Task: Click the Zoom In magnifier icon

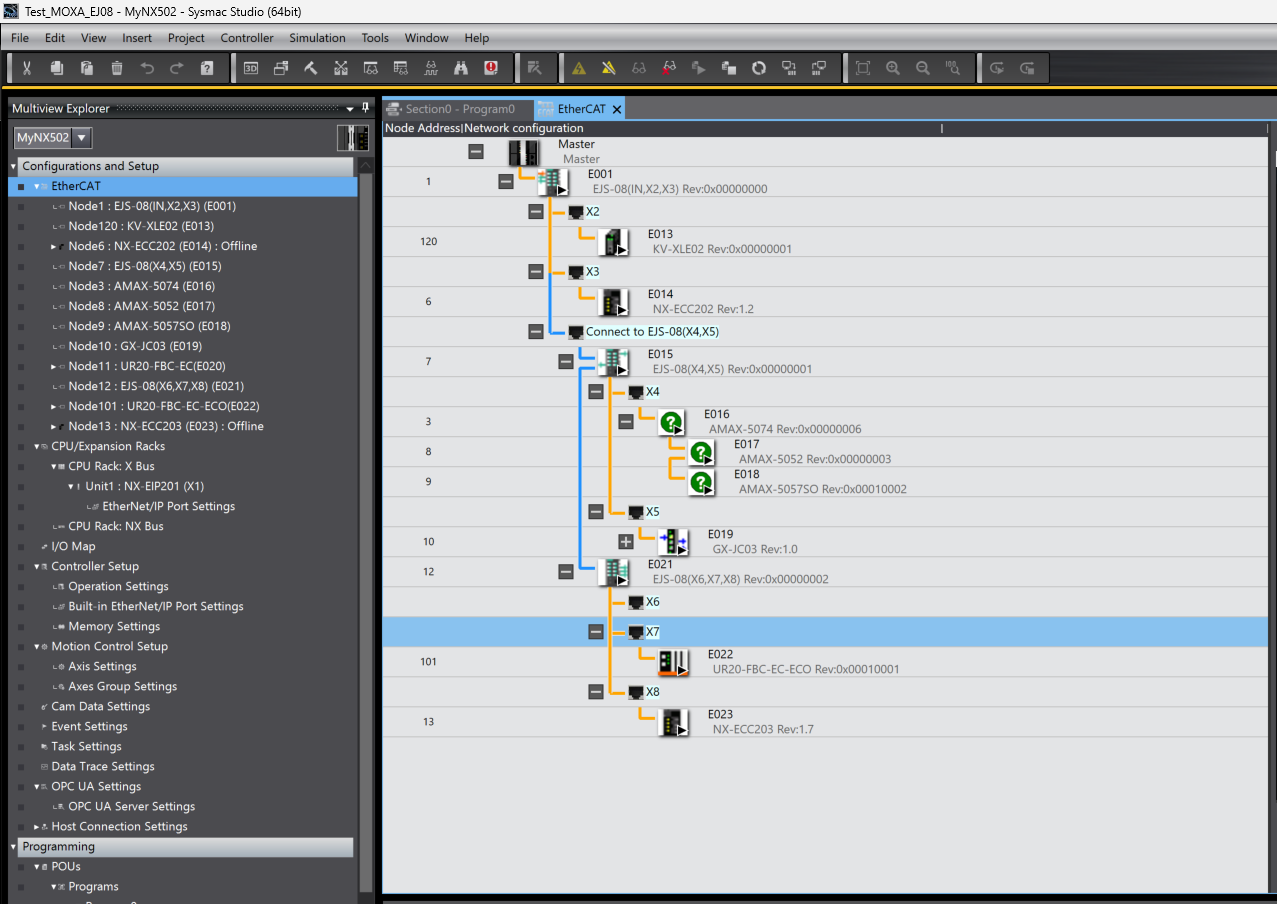Action: (893, 68)
